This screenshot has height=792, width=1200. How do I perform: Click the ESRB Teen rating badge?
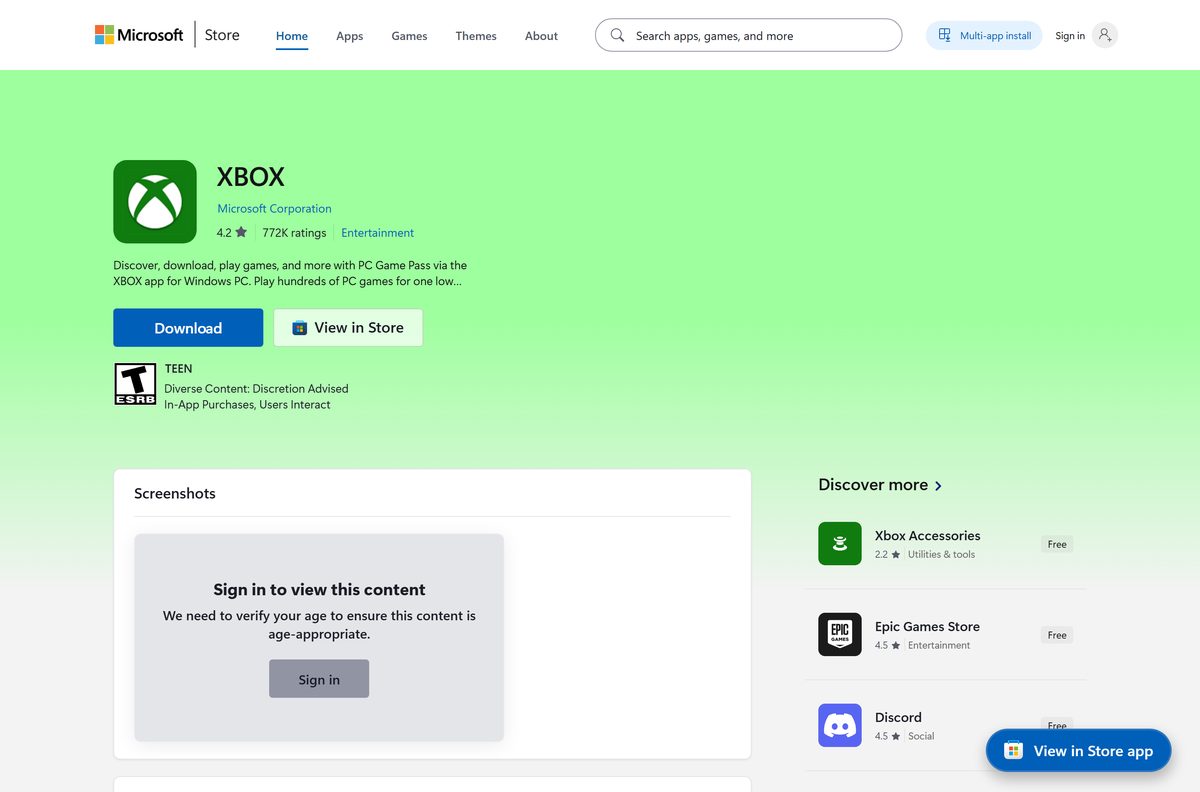click(x=135, y=384)
